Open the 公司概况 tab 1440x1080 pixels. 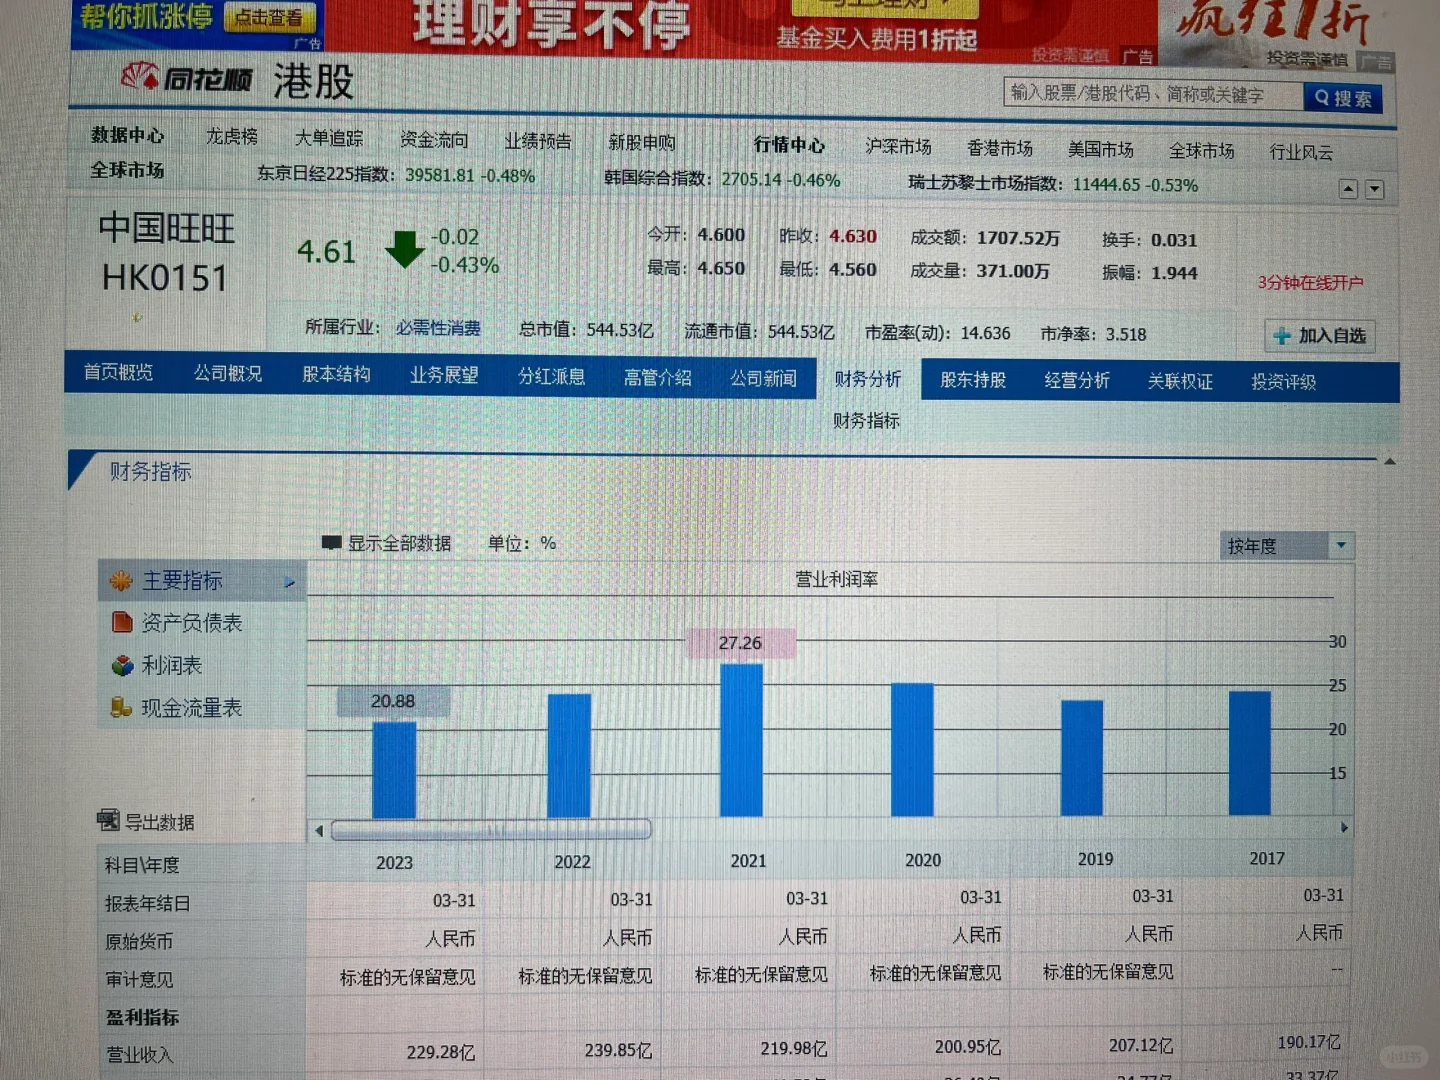(x=227, y=373)
